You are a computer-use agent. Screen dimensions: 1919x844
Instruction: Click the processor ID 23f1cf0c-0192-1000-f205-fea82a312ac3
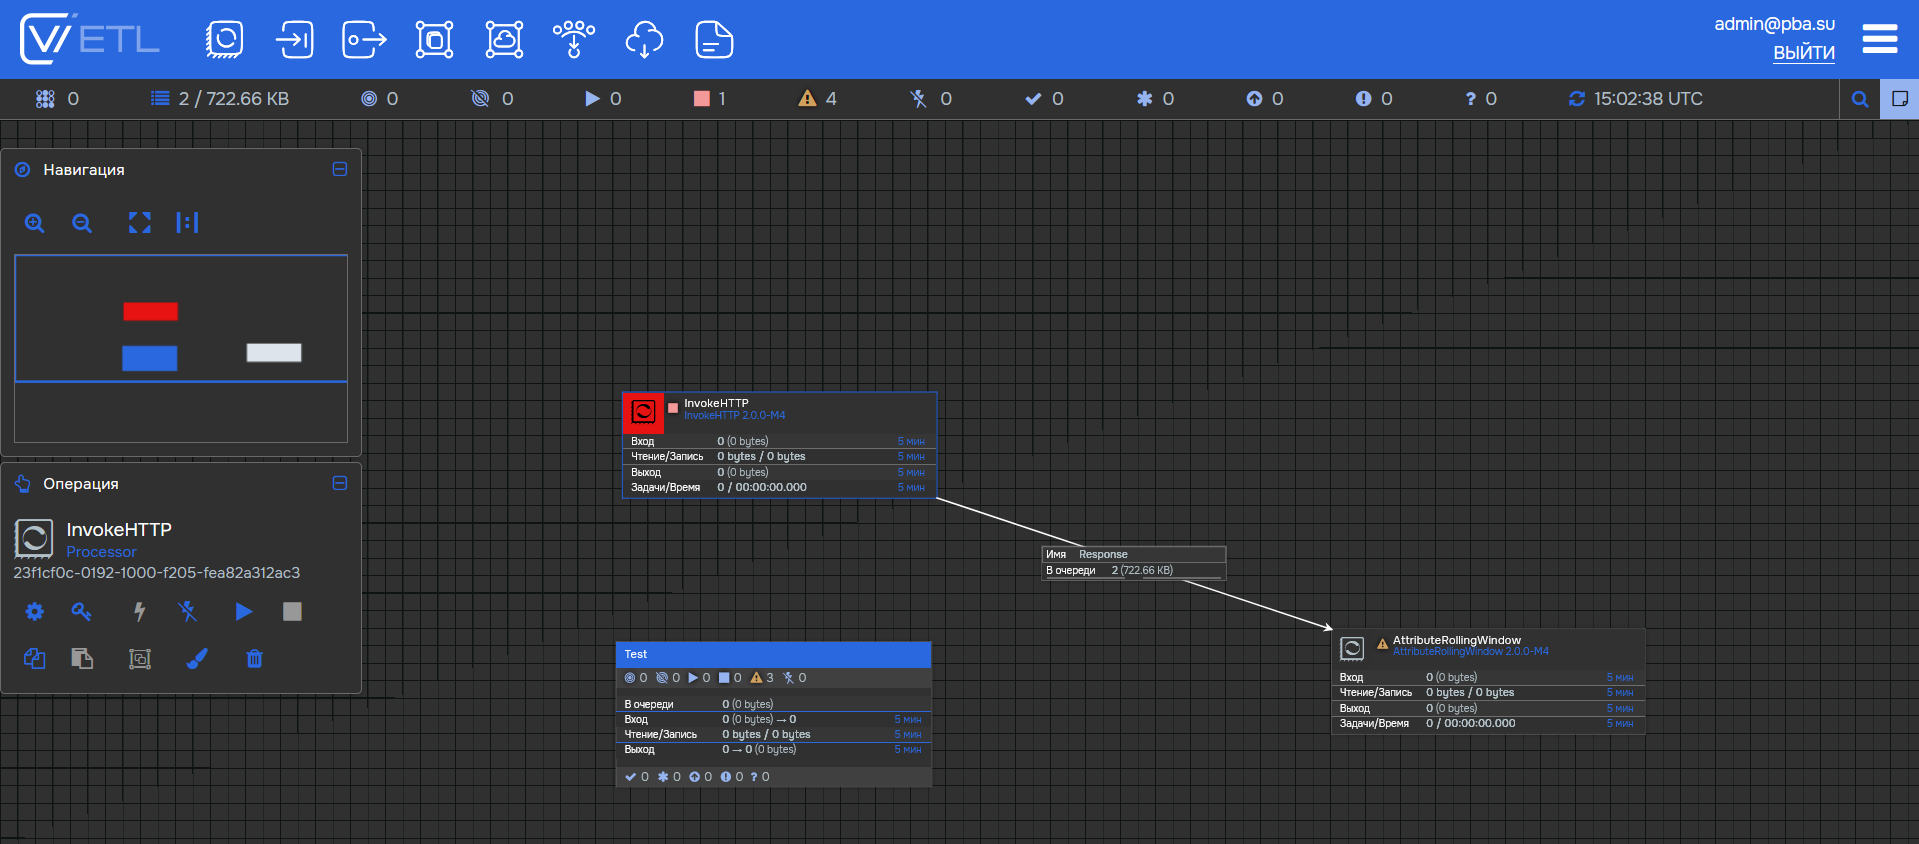click(157, 573)
